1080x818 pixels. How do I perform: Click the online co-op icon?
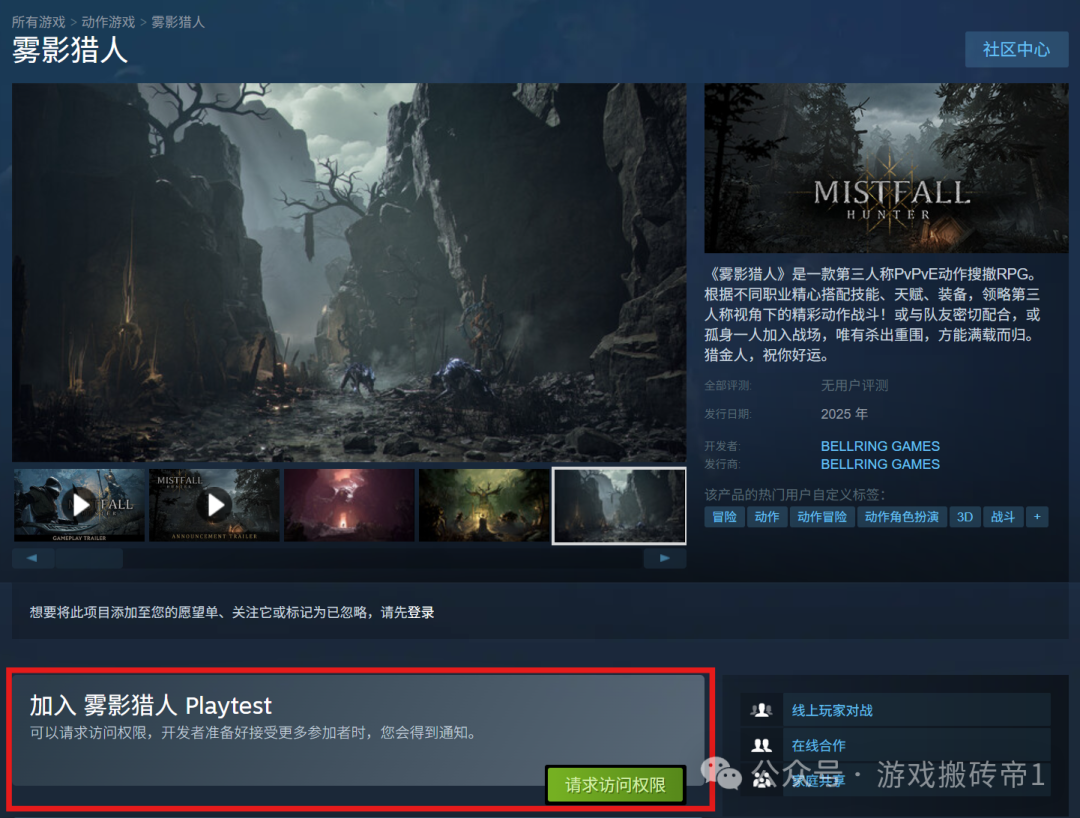click(x=762, y=745)
